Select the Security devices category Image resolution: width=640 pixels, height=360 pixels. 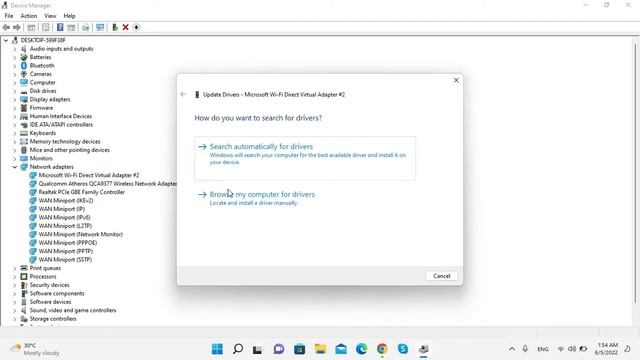tap(49, 285)
